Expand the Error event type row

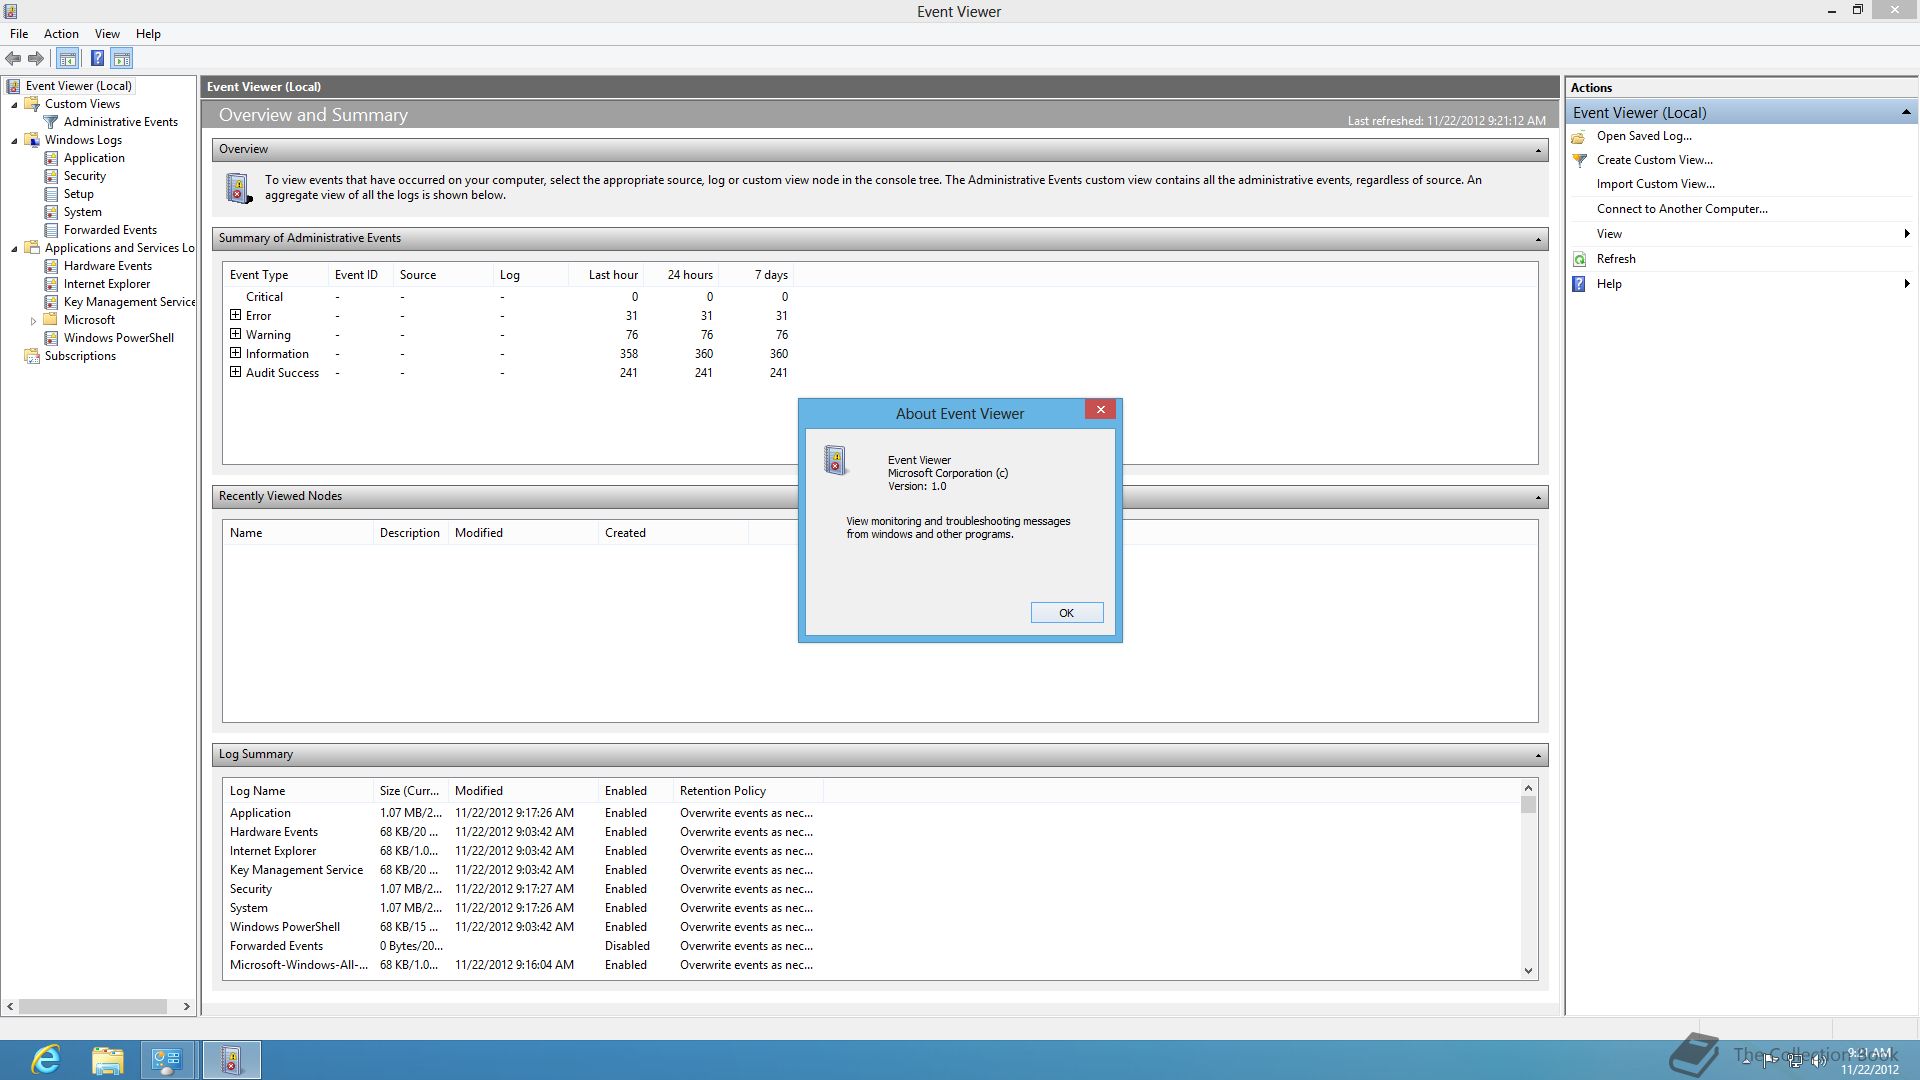pos(235,315)
